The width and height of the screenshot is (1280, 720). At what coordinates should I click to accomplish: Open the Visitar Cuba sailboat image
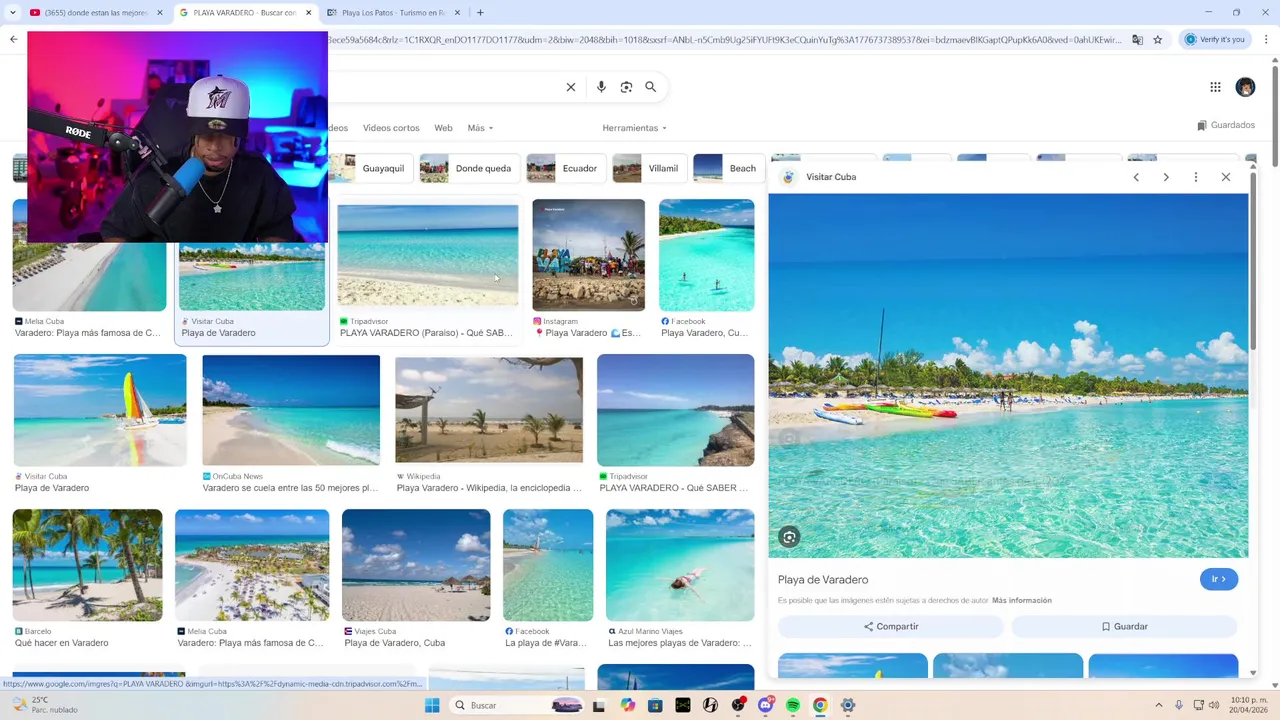coord(100,410)
